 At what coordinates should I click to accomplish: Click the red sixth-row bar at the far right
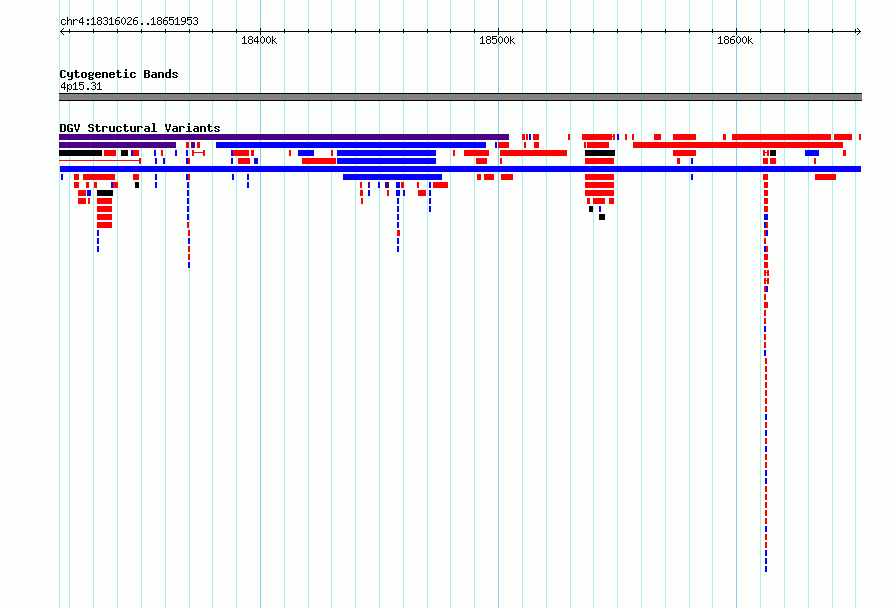(x=825, y=177)
